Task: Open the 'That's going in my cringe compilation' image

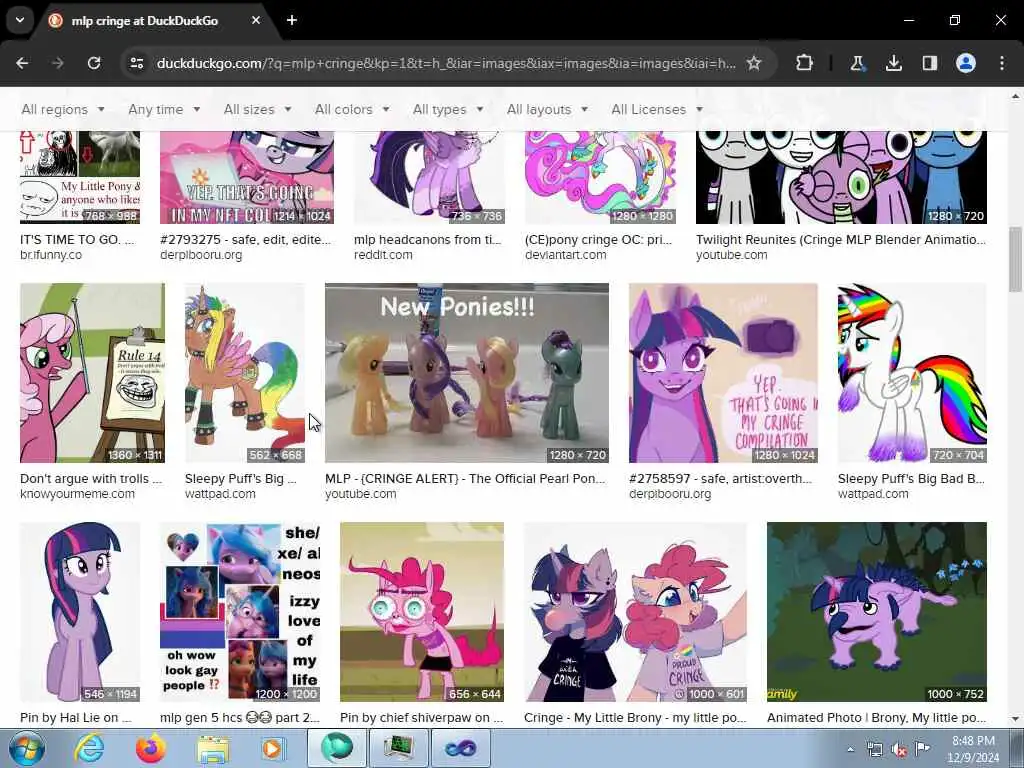Action: [723, 373]
